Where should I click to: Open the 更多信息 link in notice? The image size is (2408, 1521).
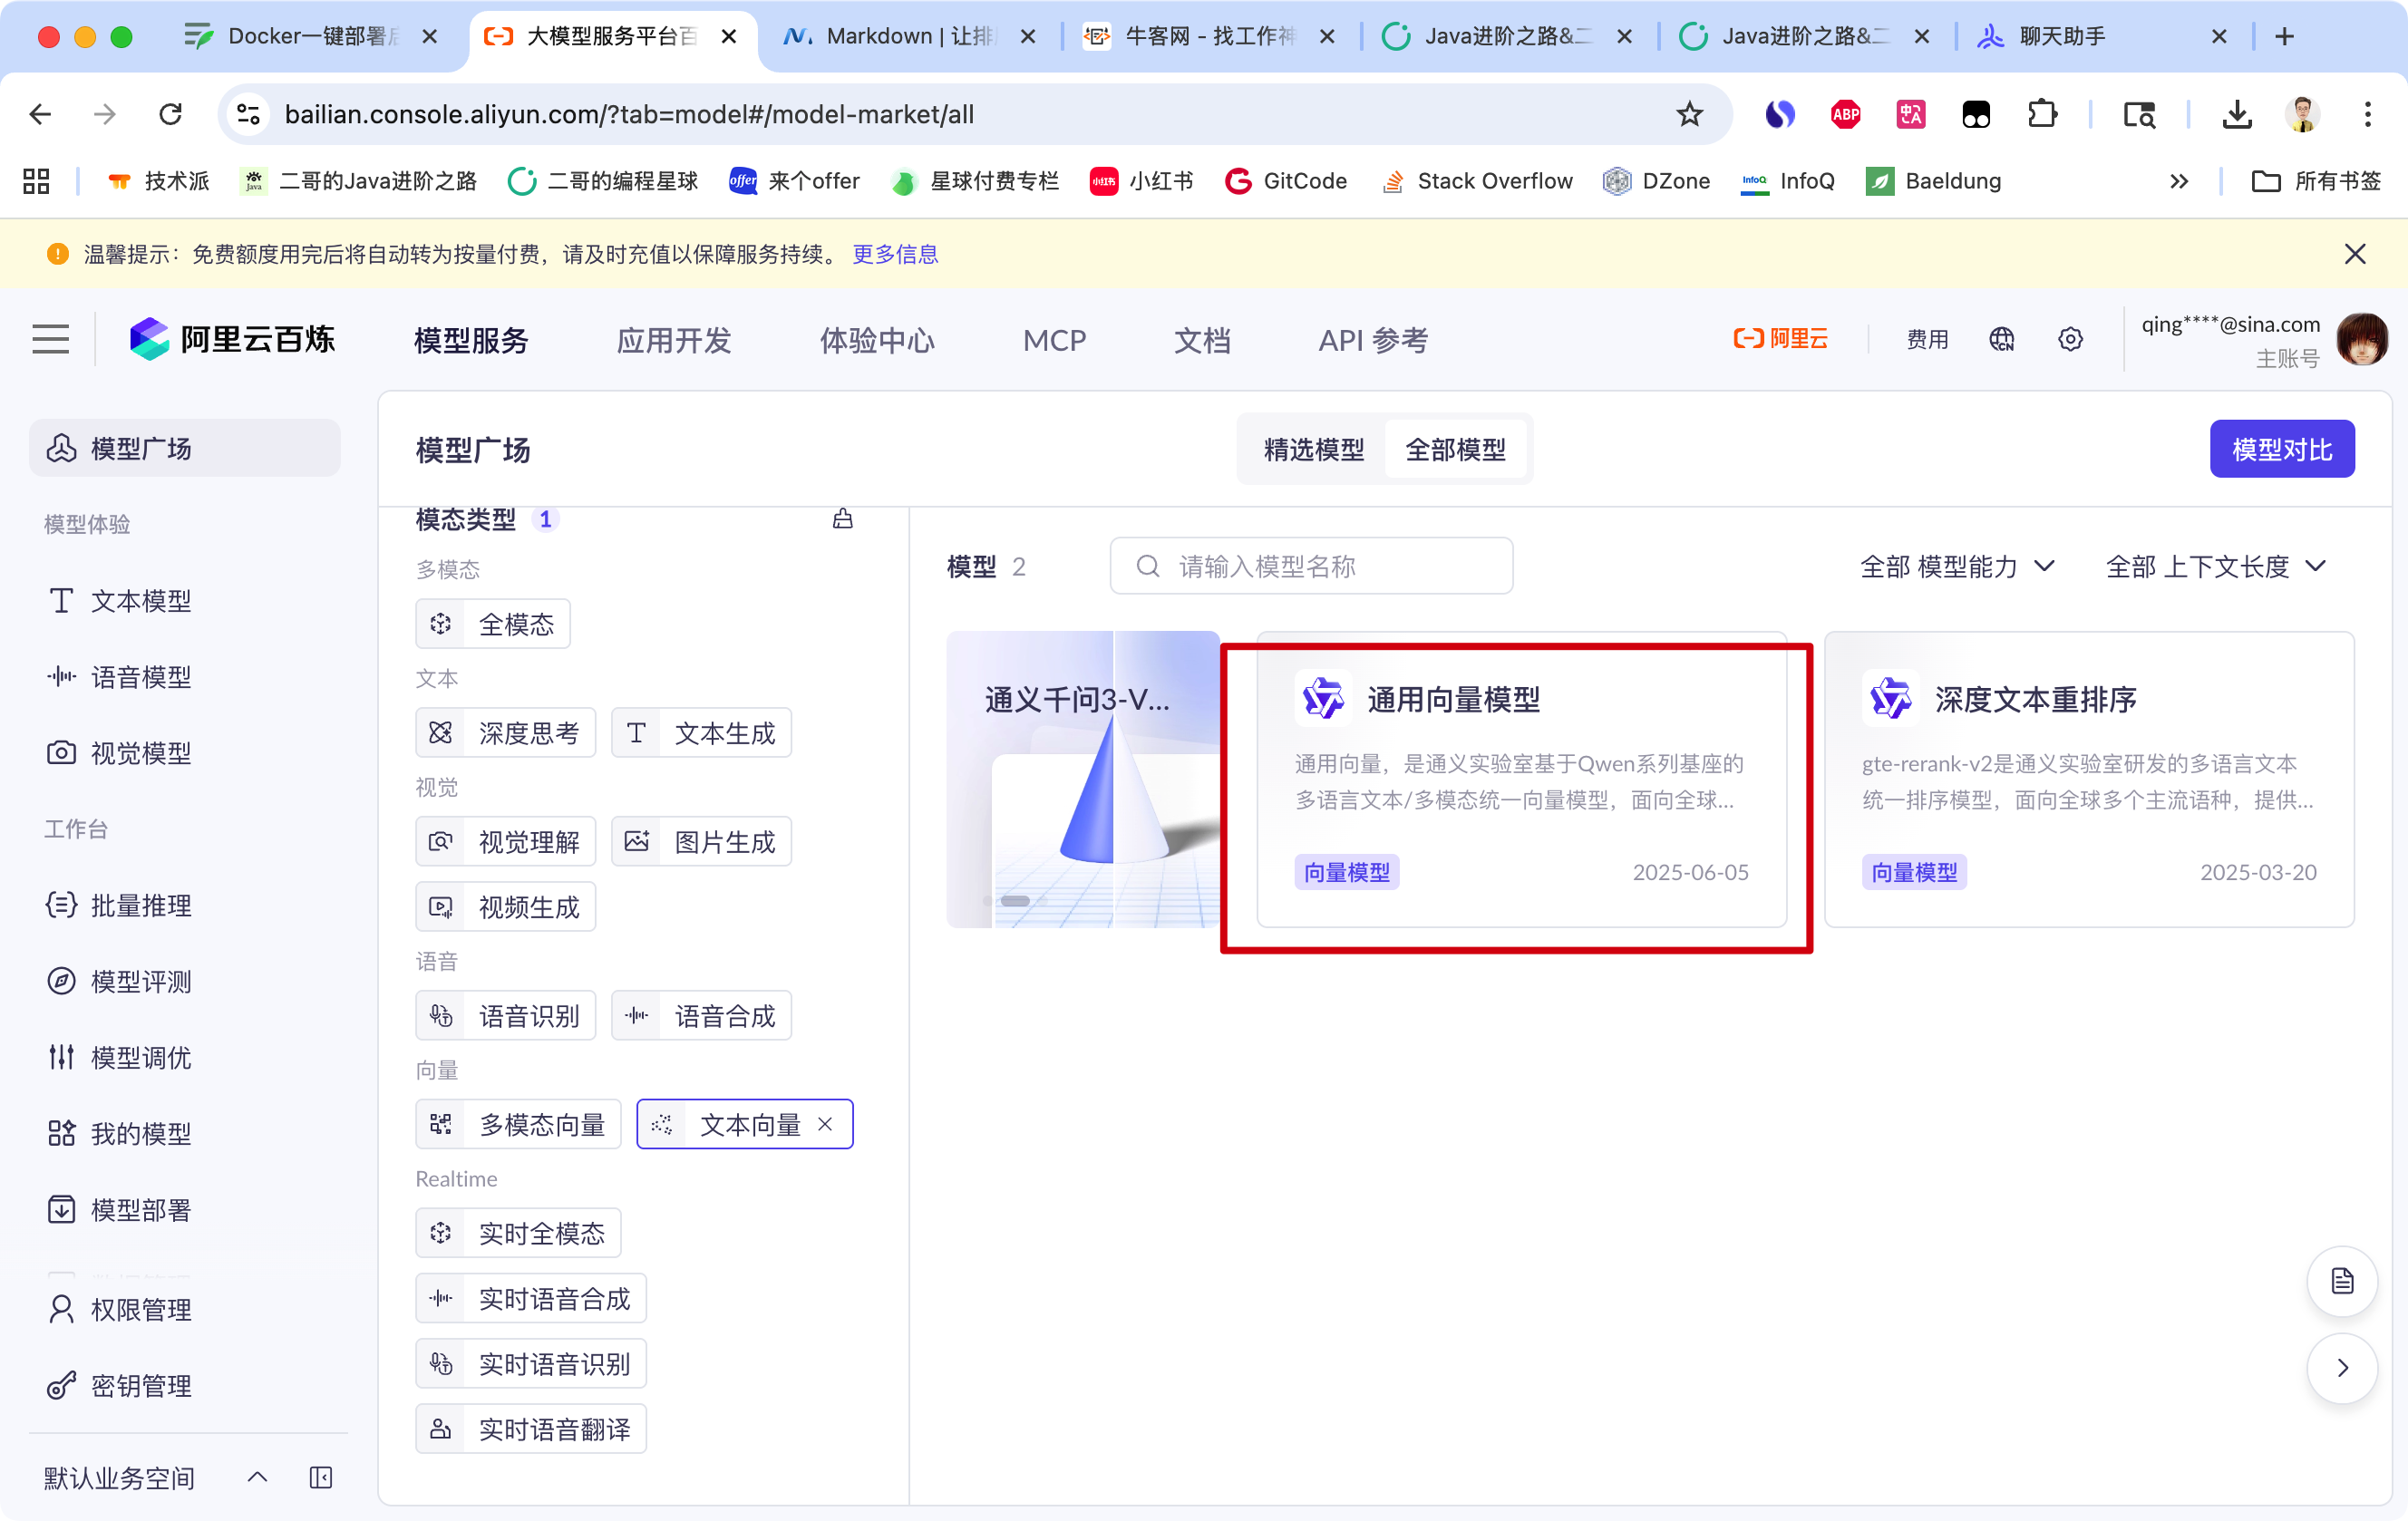coord(895,254)
